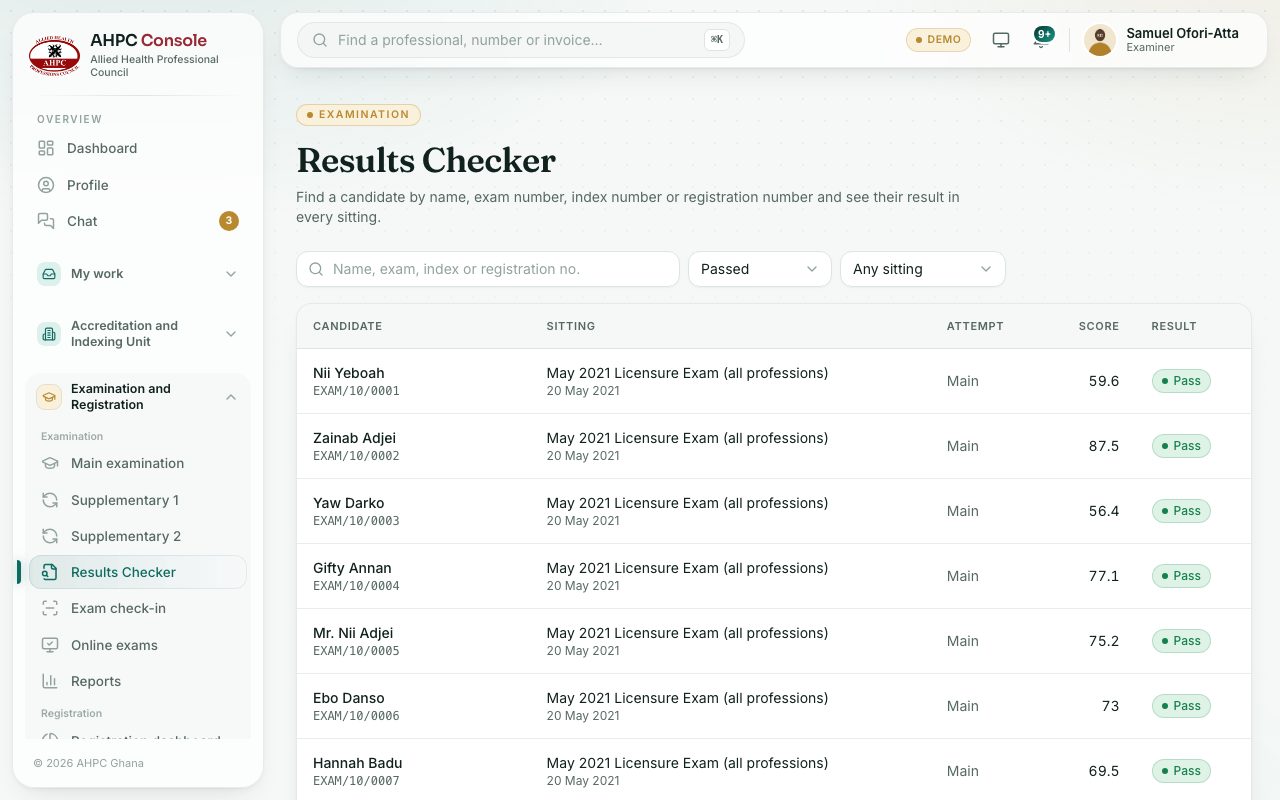Image resolution: width=1280 pixels, height=800 pixels.
Task: Select candidate Gifty Annan
Action: 352,568
